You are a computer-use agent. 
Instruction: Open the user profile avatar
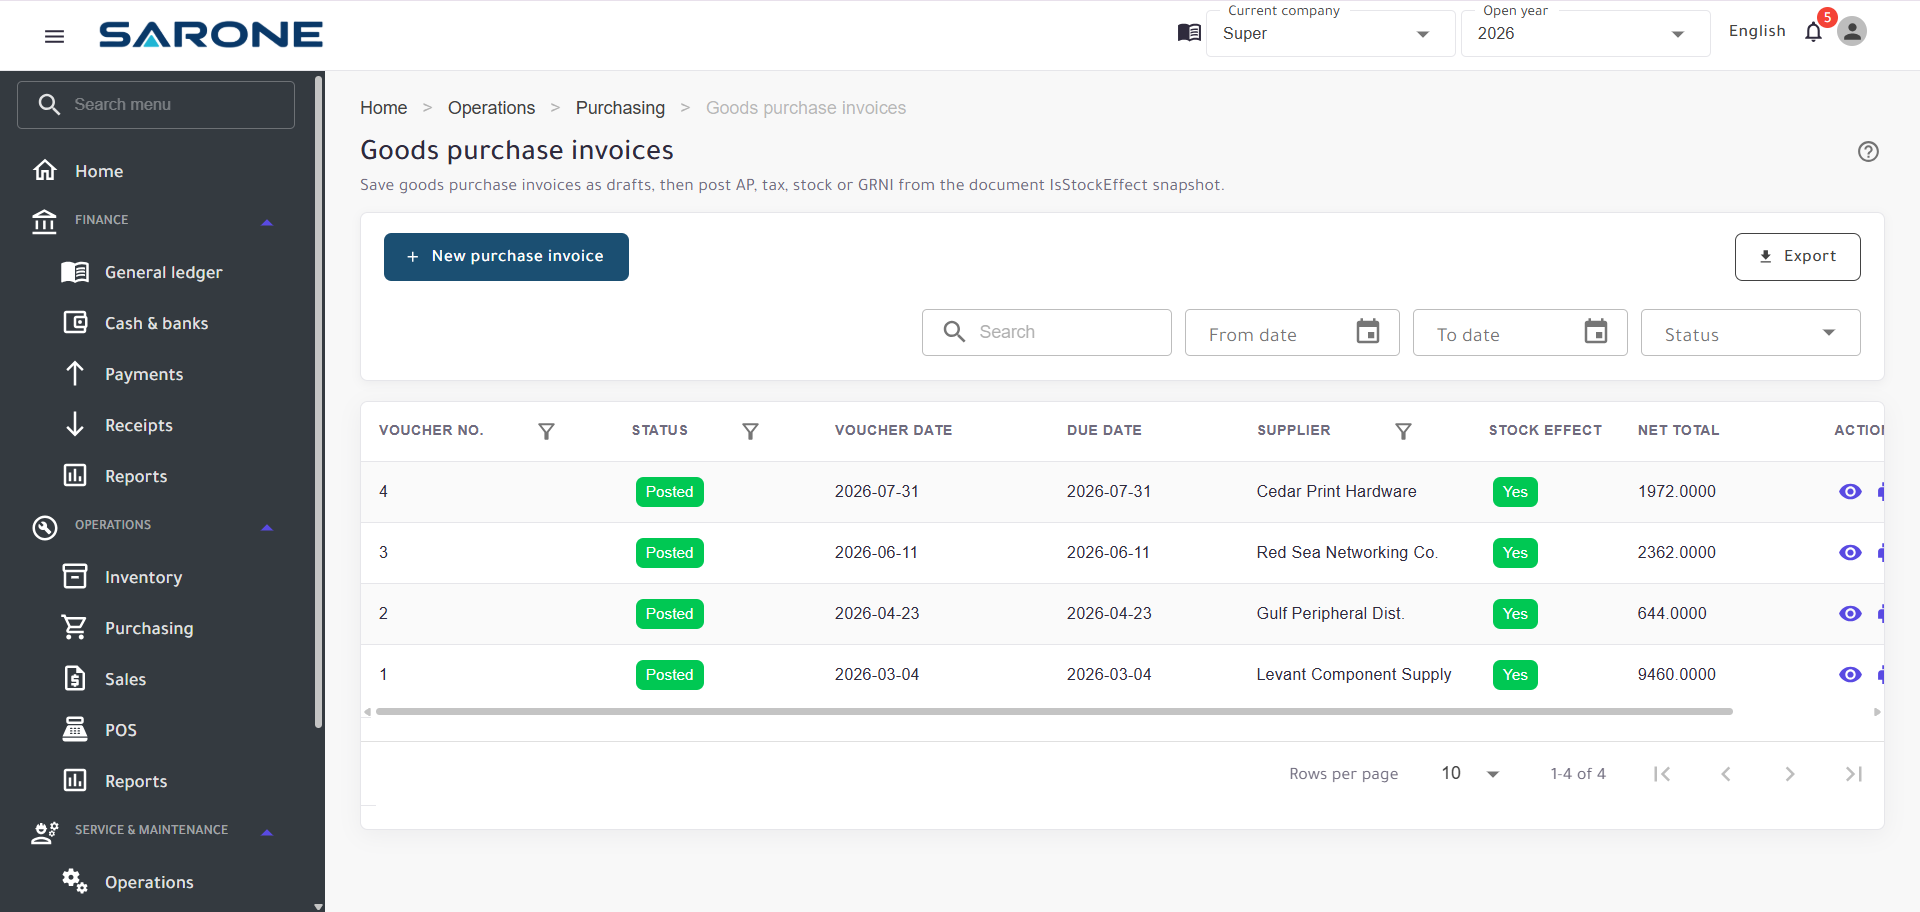click(1852, 31)
